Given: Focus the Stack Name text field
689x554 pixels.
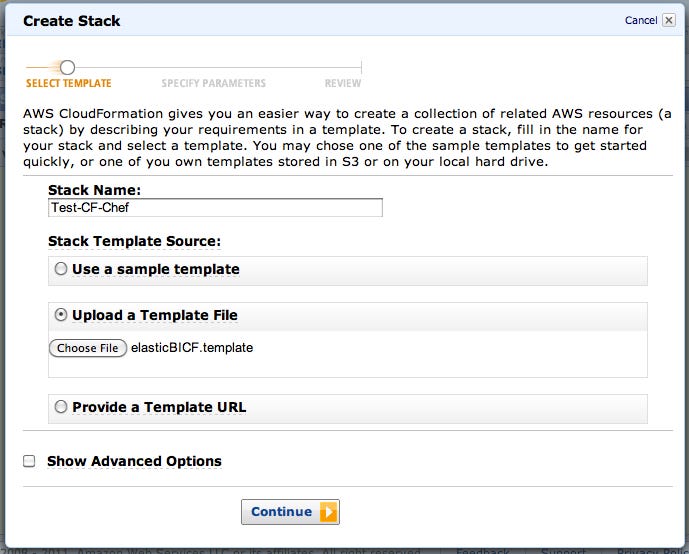Looking at the screenshot, I should [215, 208].
